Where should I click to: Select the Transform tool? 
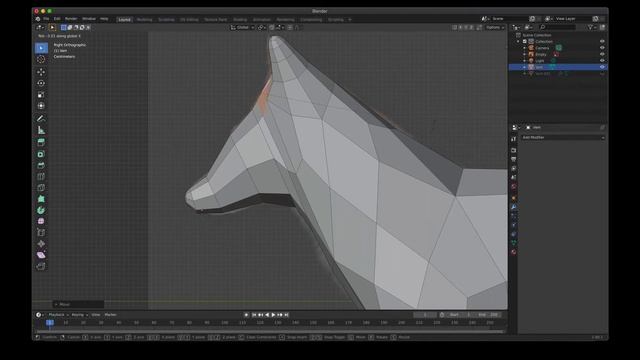(41, 106)
